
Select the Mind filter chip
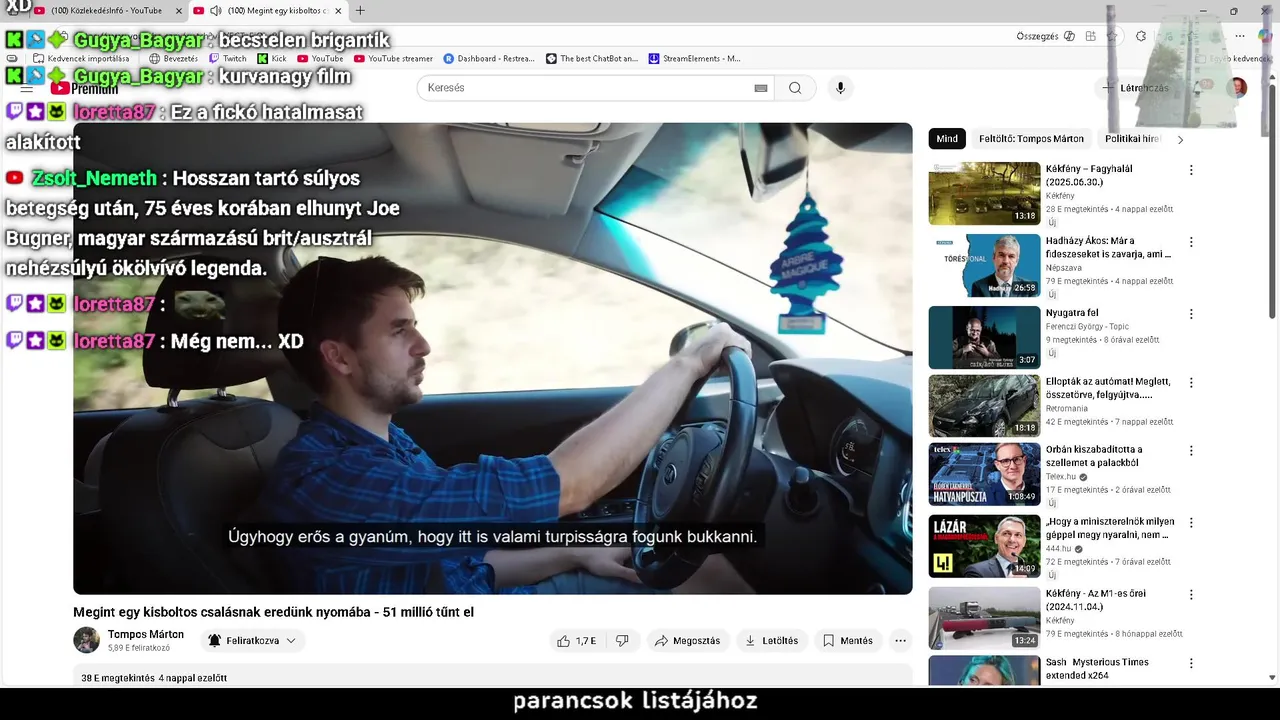tap(947, 139)
